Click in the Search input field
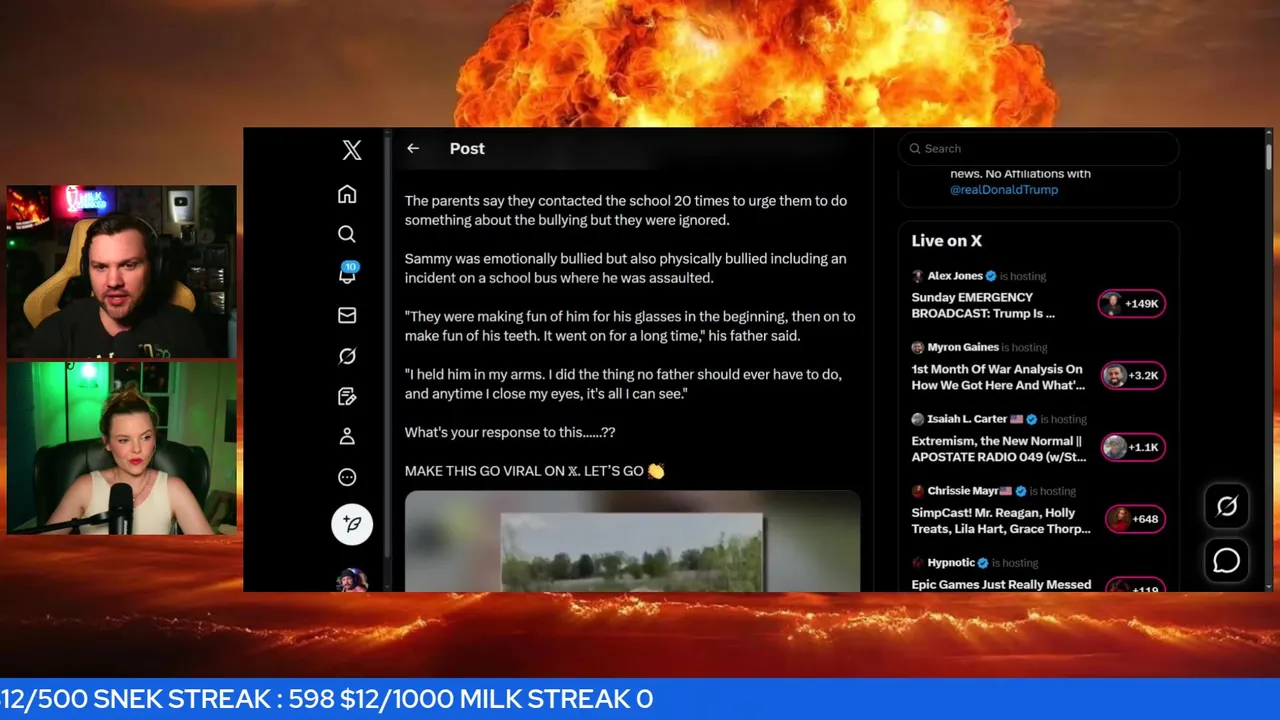The width and height of the screenshot is (1280, 720). (1038, 149)
